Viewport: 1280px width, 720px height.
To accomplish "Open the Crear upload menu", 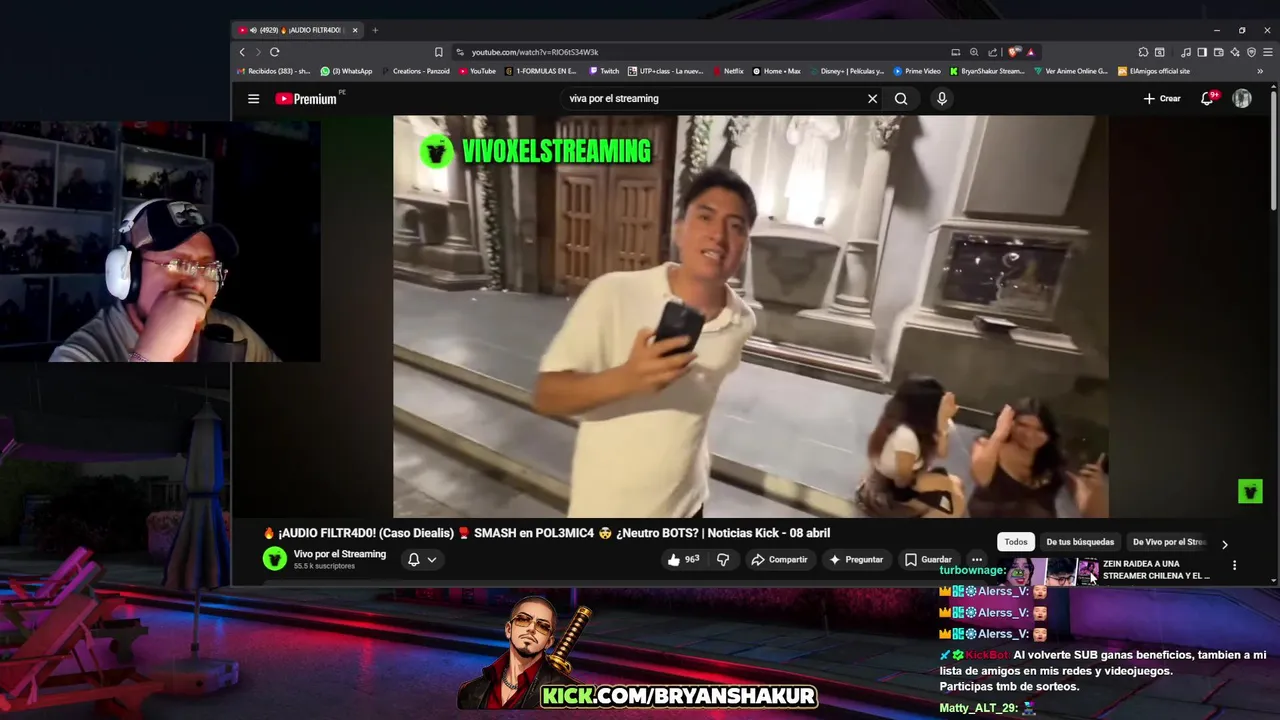I will (1162, 99).
